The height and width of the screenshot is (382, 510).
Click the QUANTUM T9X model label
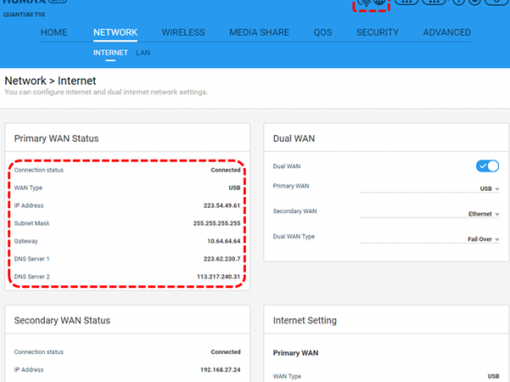tap(24, 15)
